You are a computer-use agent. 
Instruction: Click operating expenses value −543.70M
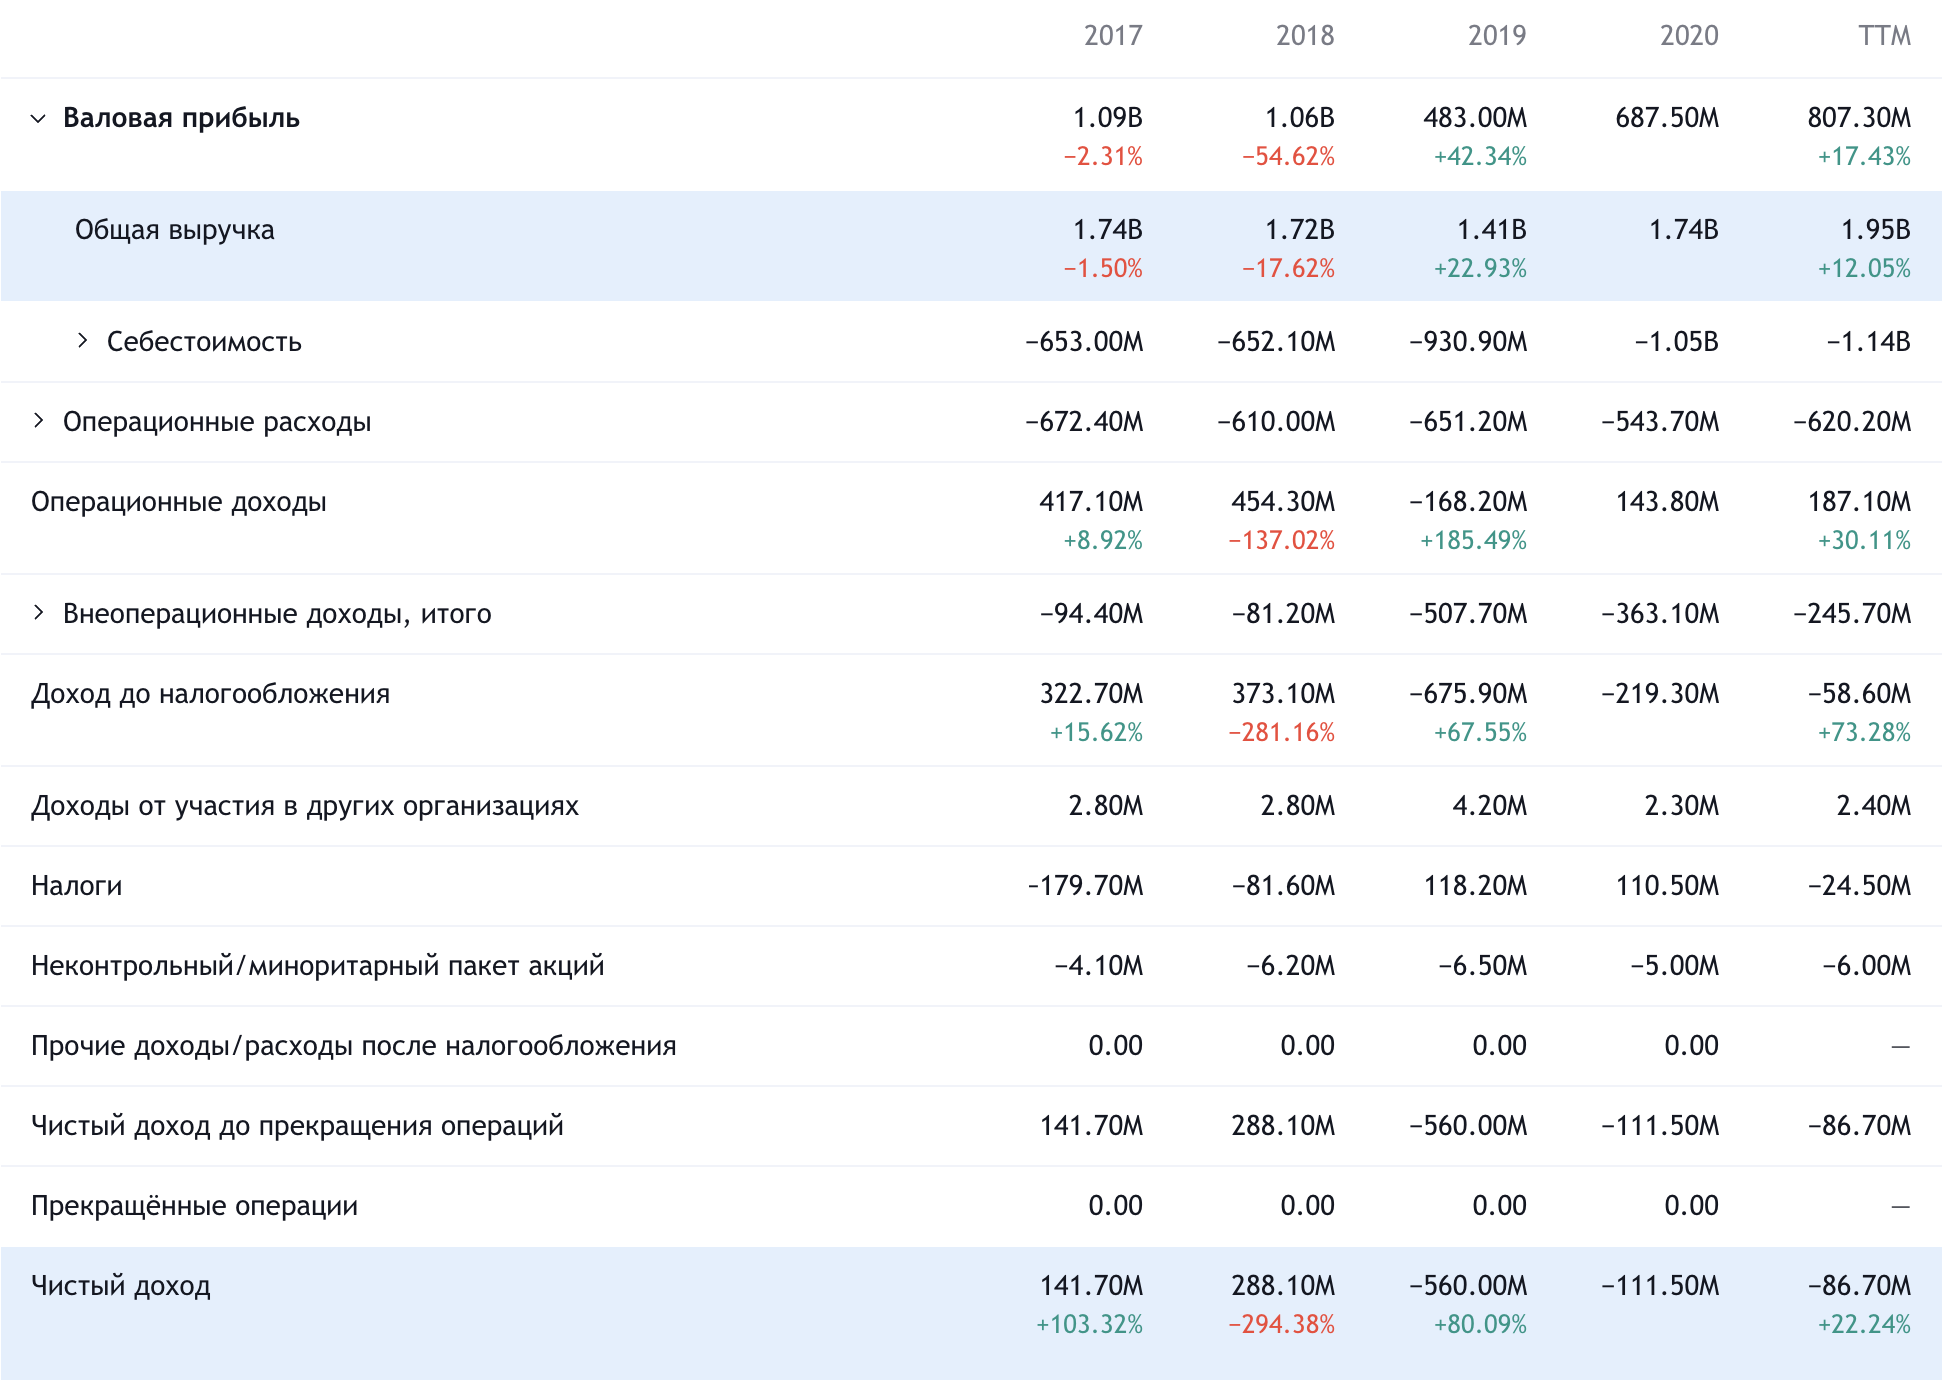coord(1660,422)
